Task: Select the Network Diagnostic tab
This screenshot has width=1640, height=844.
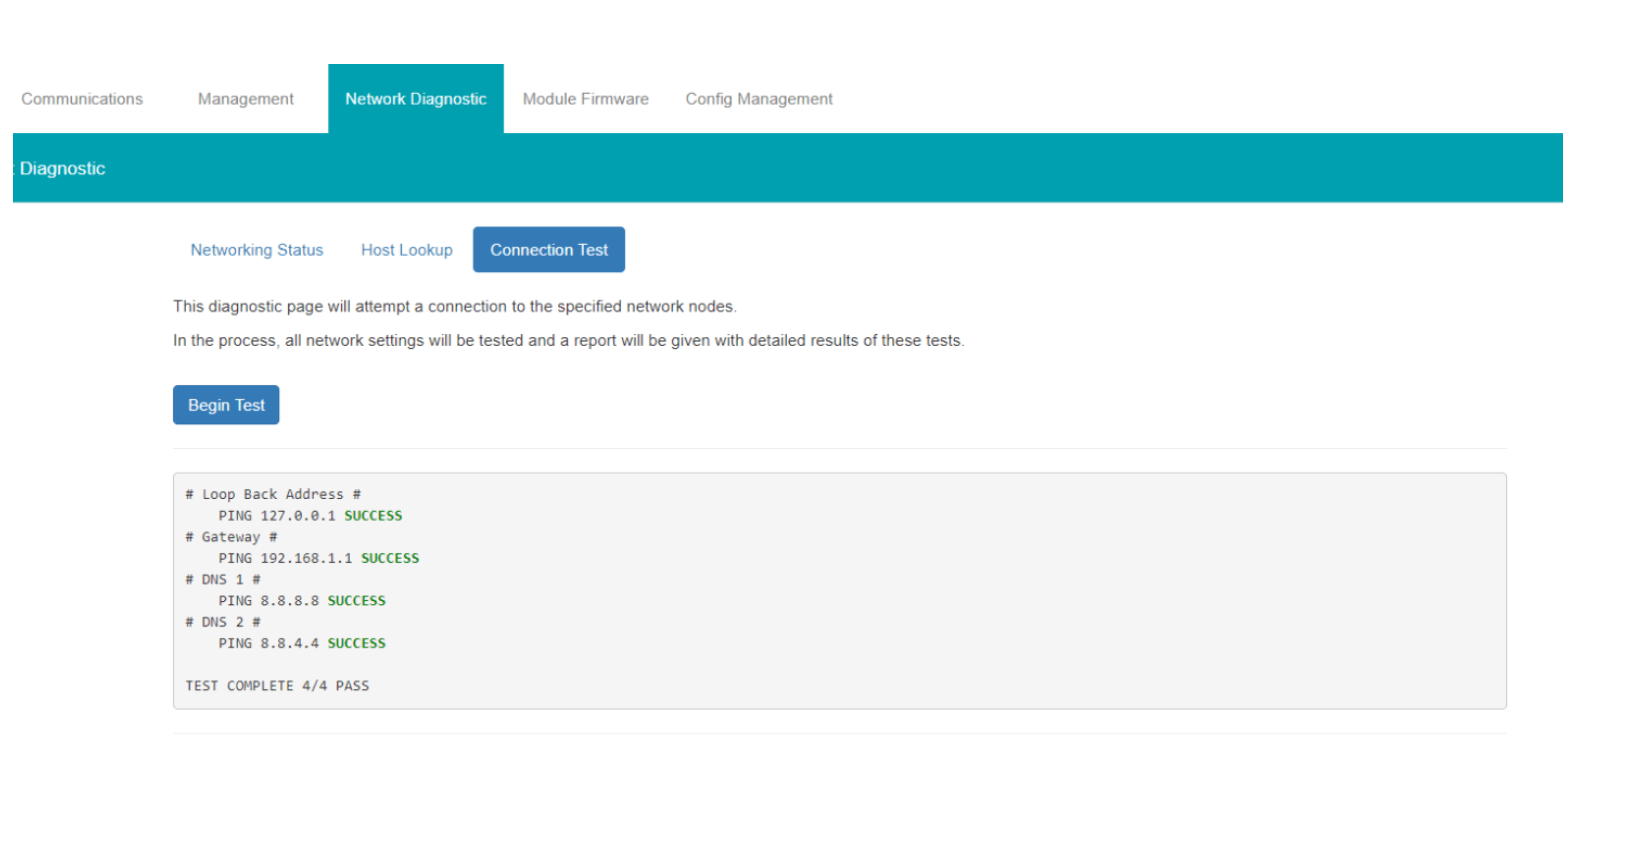Action: tap(415, 99)
